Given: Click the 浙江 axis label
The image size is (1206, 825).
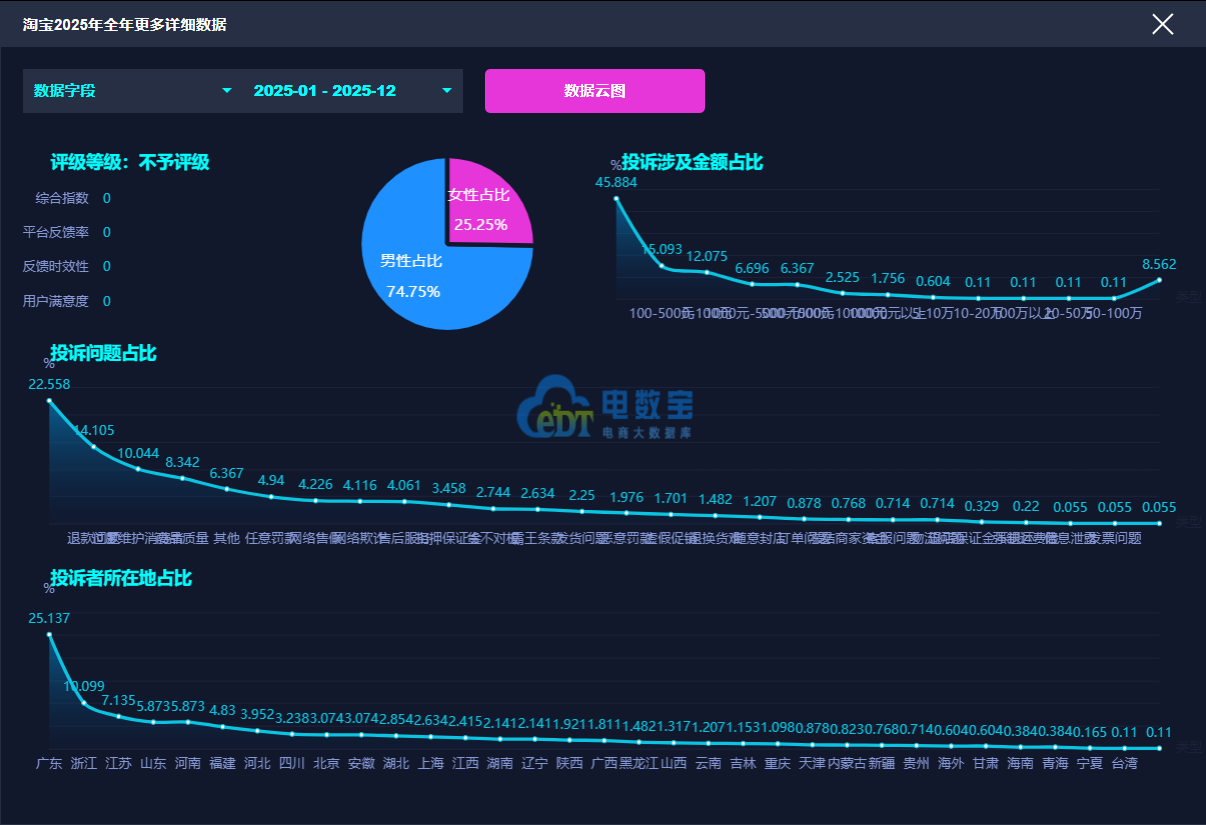Looking at the screenshot, I should pos(84,764).
